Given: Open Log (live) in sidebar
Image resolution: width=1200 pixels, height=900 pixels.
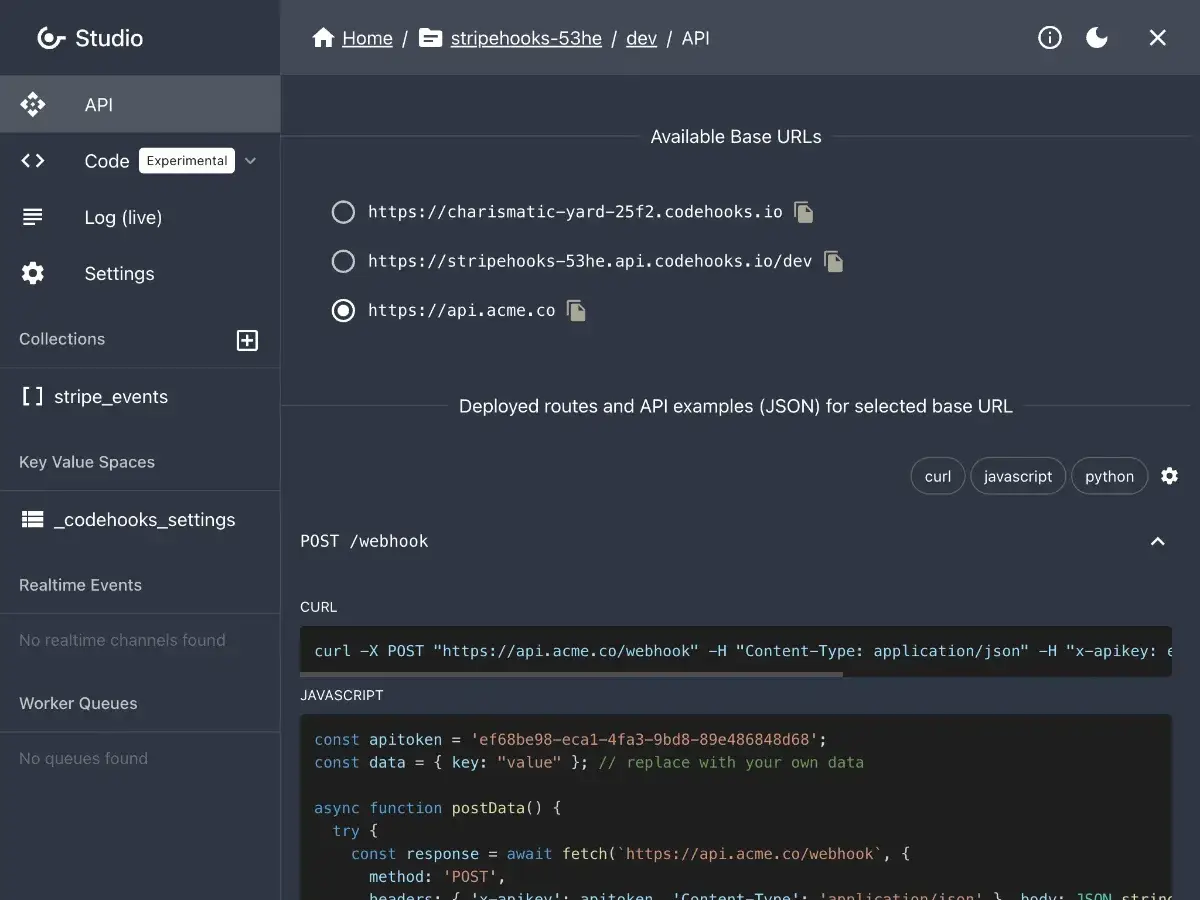Looking at the screenshot, I should (140, 217).
